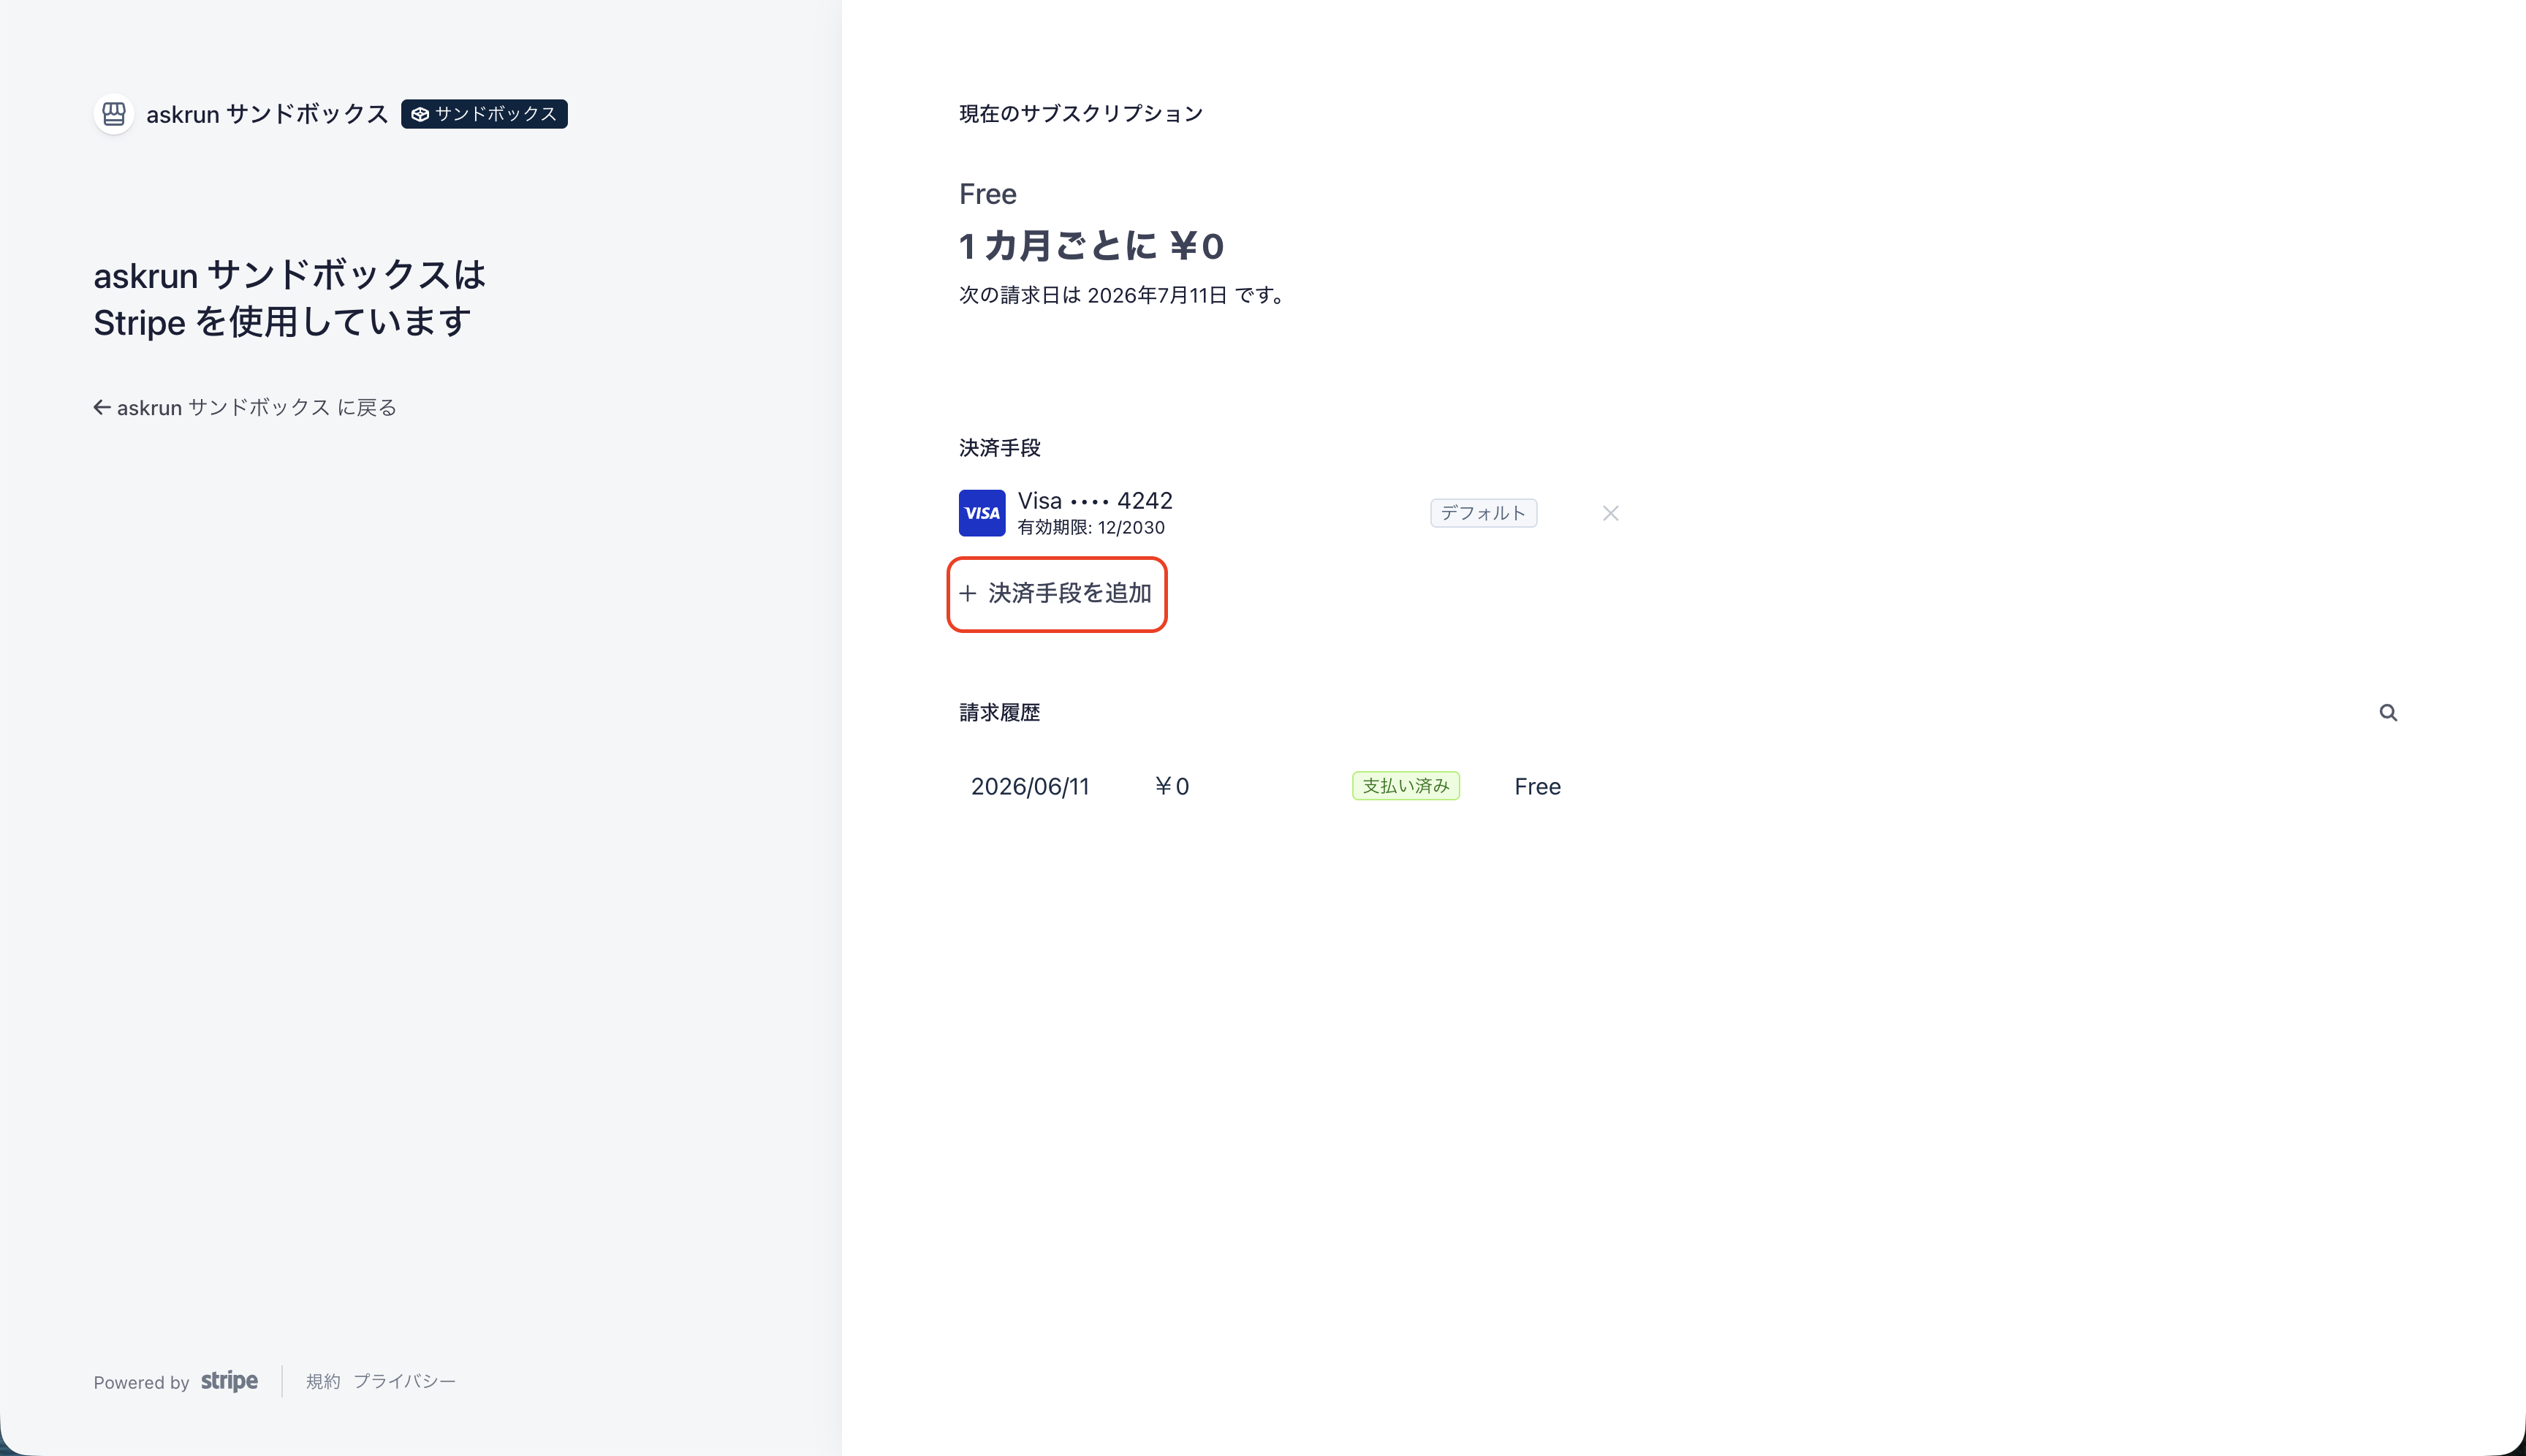Add a payment method via 決済手段を追加
Image resolution: width=2526 pixels, height=1456 pixels.
pos(1056,593)
